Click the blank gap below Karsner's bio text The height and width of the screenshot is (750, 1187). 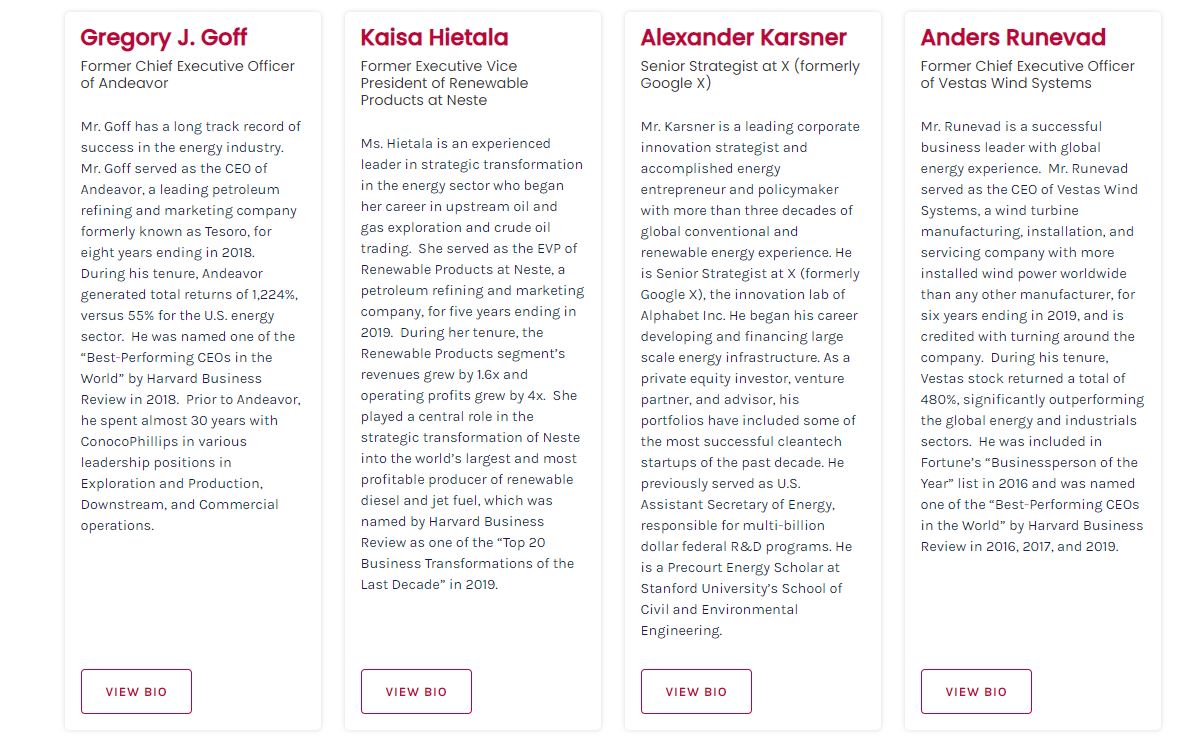(x=752, y=654)
